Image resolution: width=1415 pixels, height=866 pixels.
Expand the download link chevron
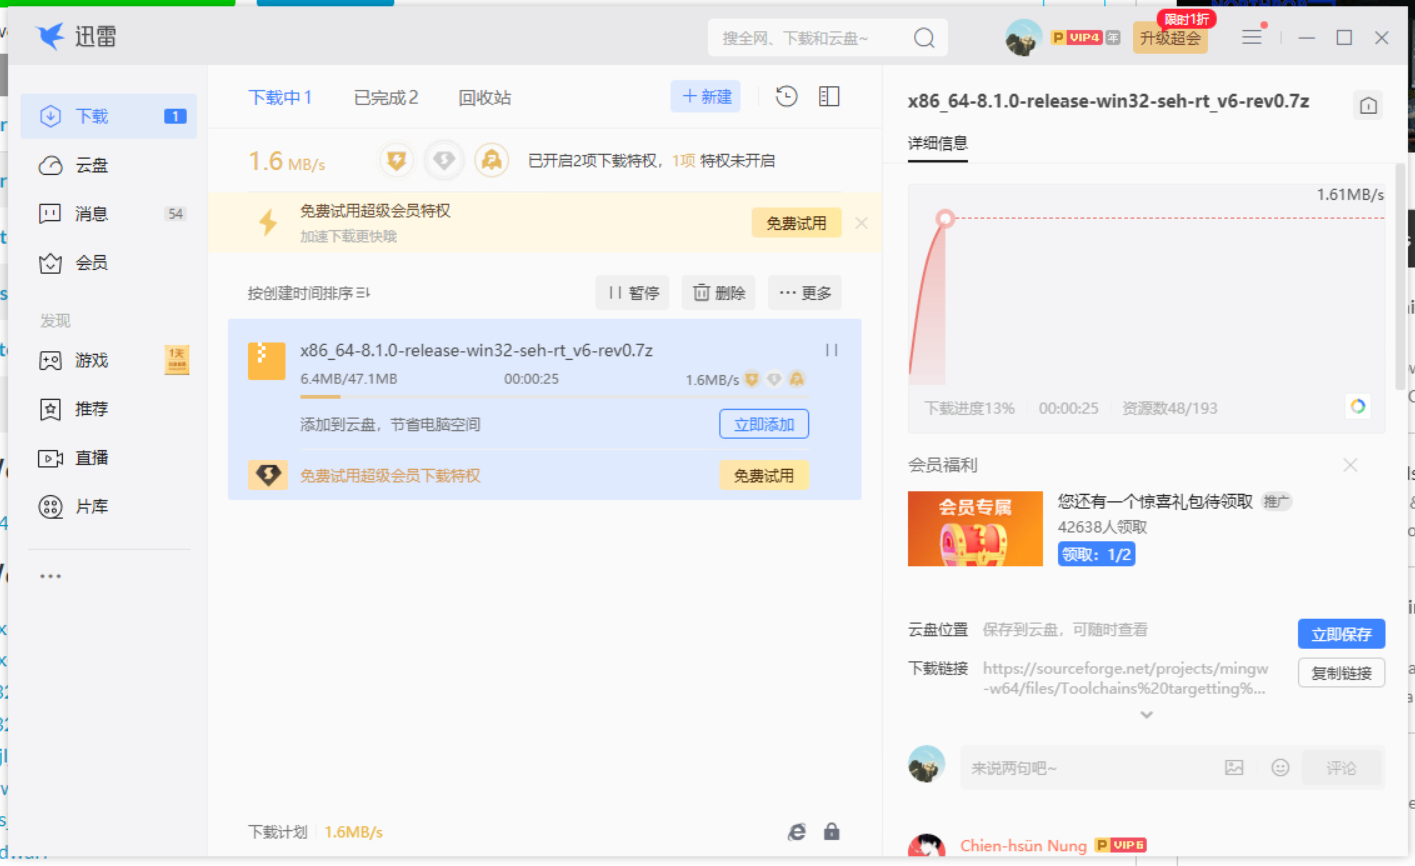click(1147, 715)
